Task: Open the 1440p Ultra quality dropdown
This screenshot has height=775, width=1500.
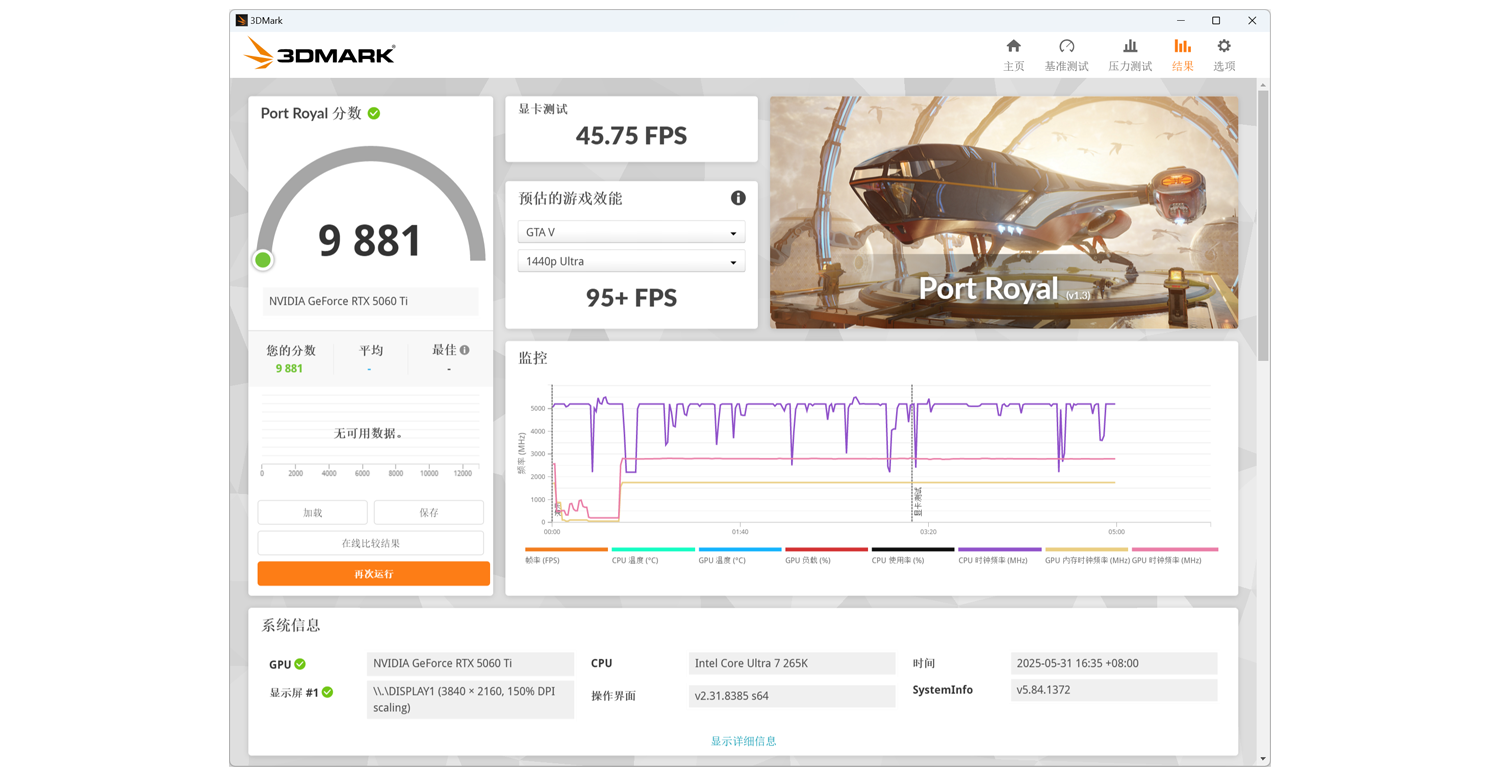Action: [x=631, y=260]
